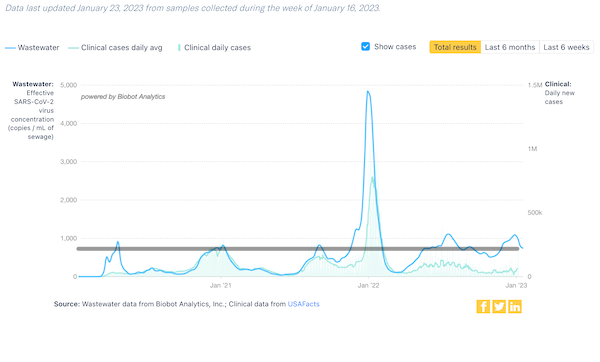The height and width of the screenshot is (362, 600).
Task: Switch to Last 6 weeks view
Action: tap(566, 47)
